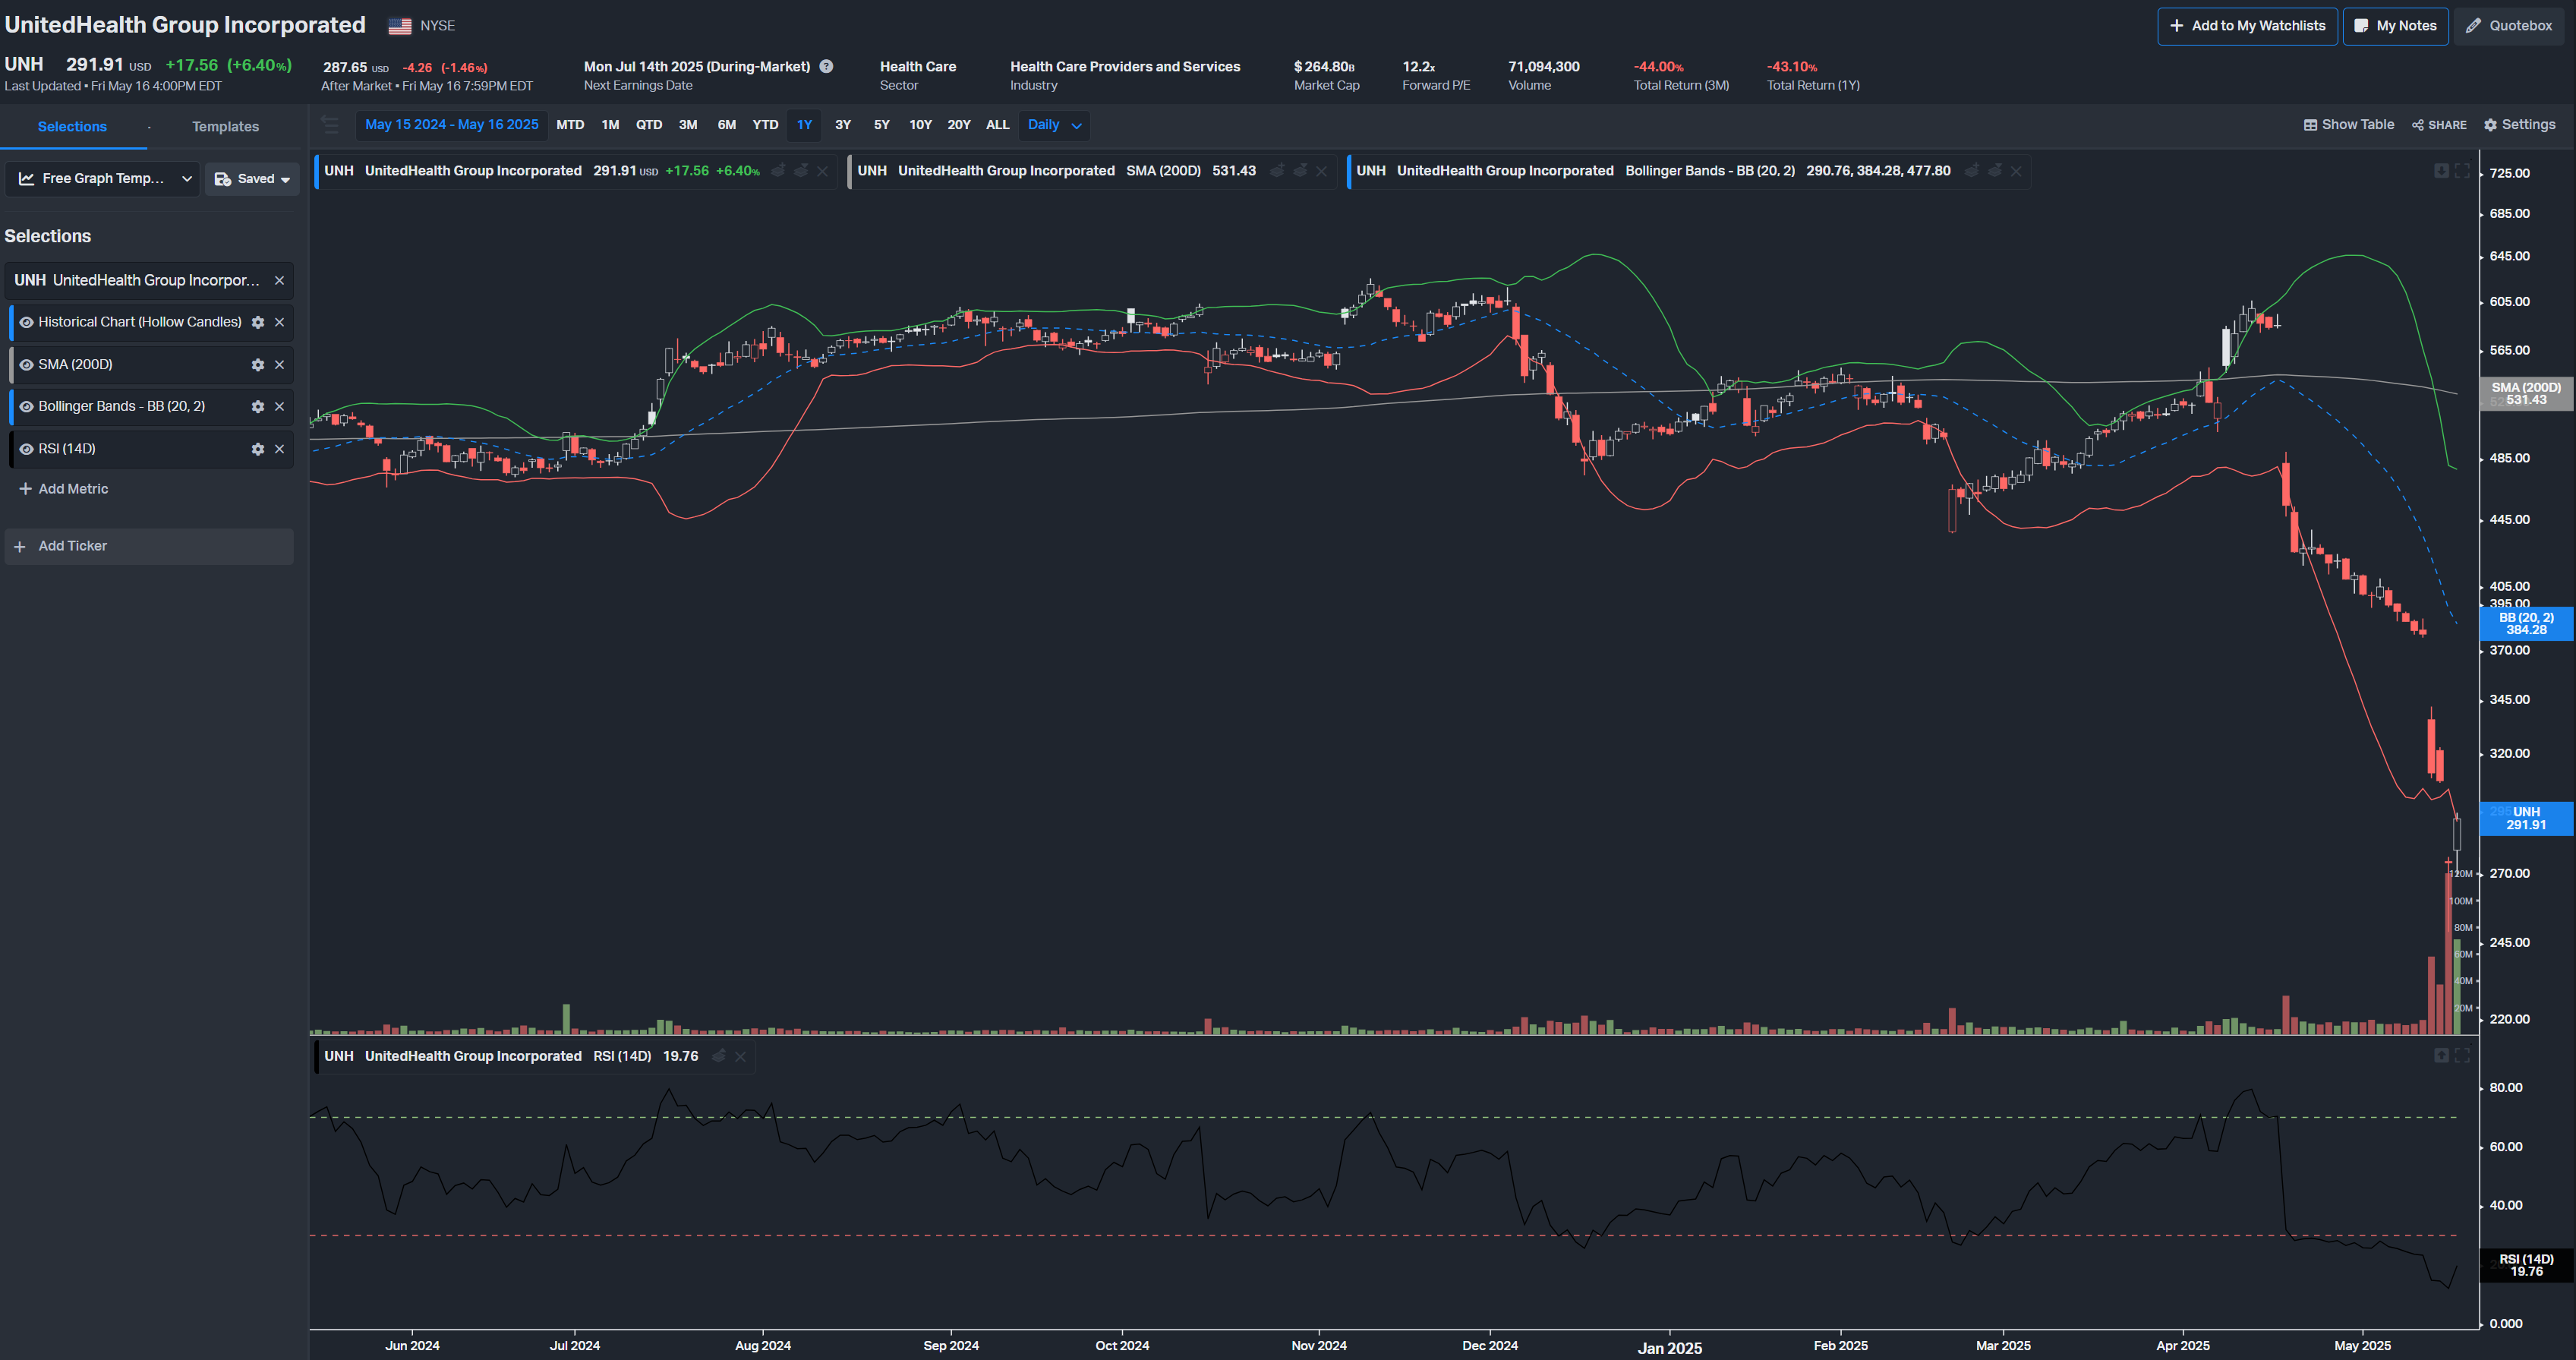
Task: Toggle visibility eye for Bollinger Bands
Action: [27, 407]
